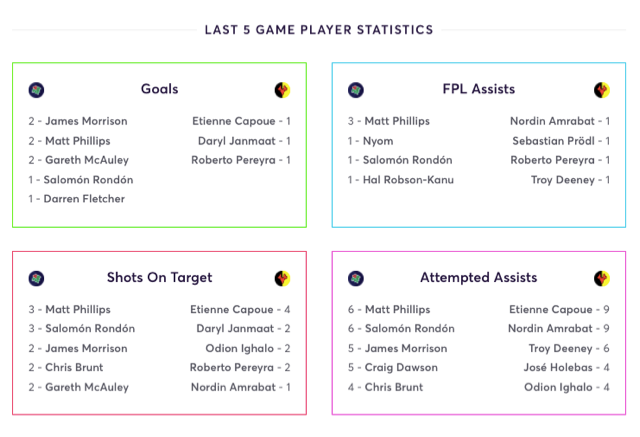Choose Odion Ighalo in Shots On Target
Image resolution: width=640 pixels, height=437 pixels.
pos(239,348)
